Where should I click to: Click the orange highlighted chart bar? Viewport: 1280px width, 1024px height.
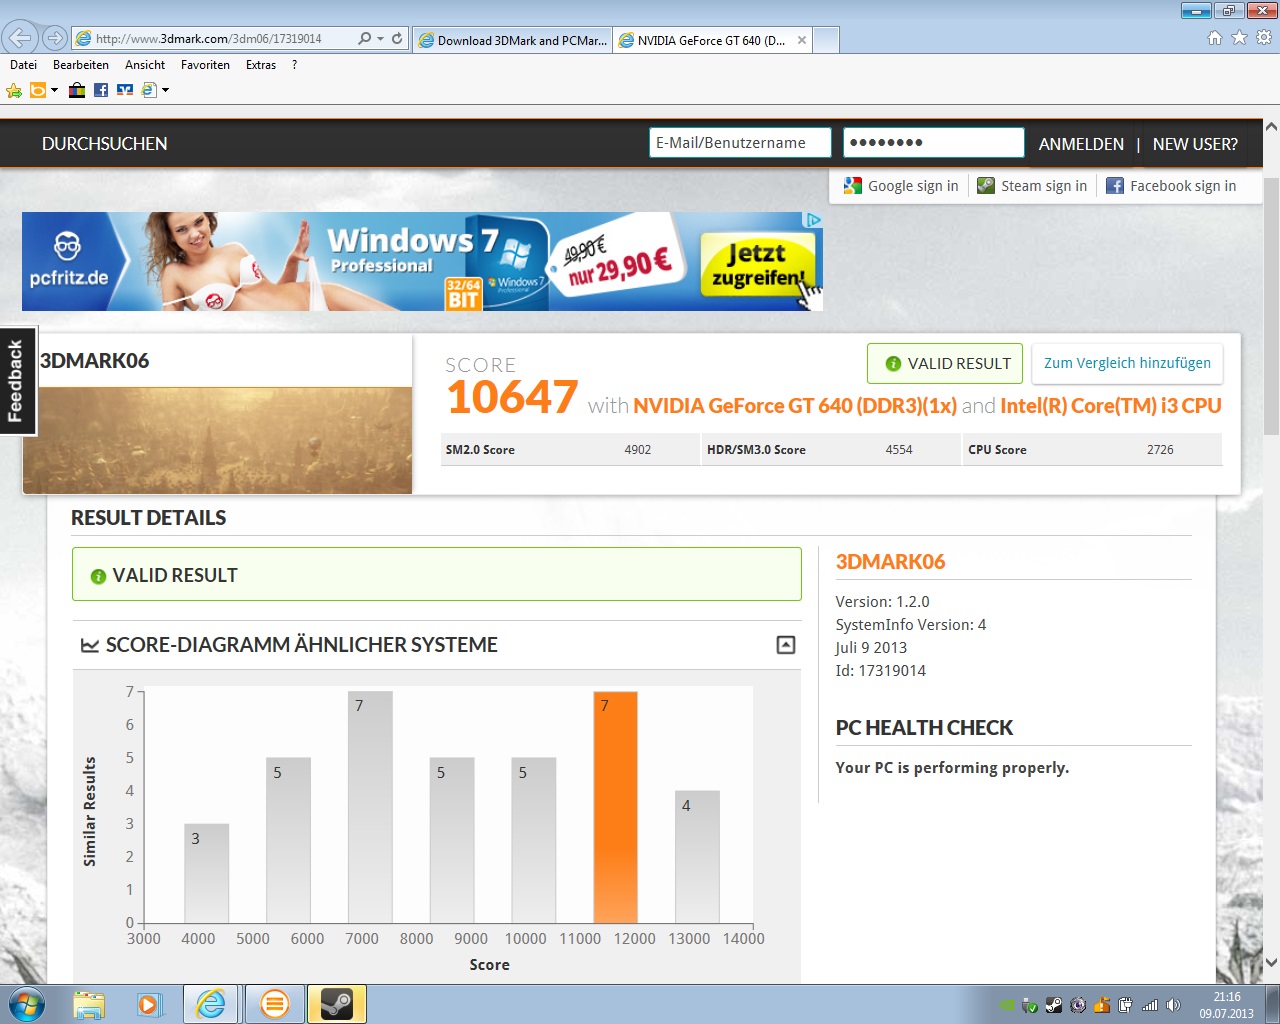pos(615,807)
